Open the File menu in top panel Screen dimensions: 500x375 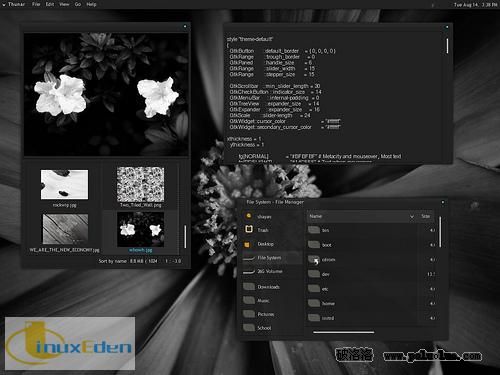pyautogui.click(x=36, y=4)
